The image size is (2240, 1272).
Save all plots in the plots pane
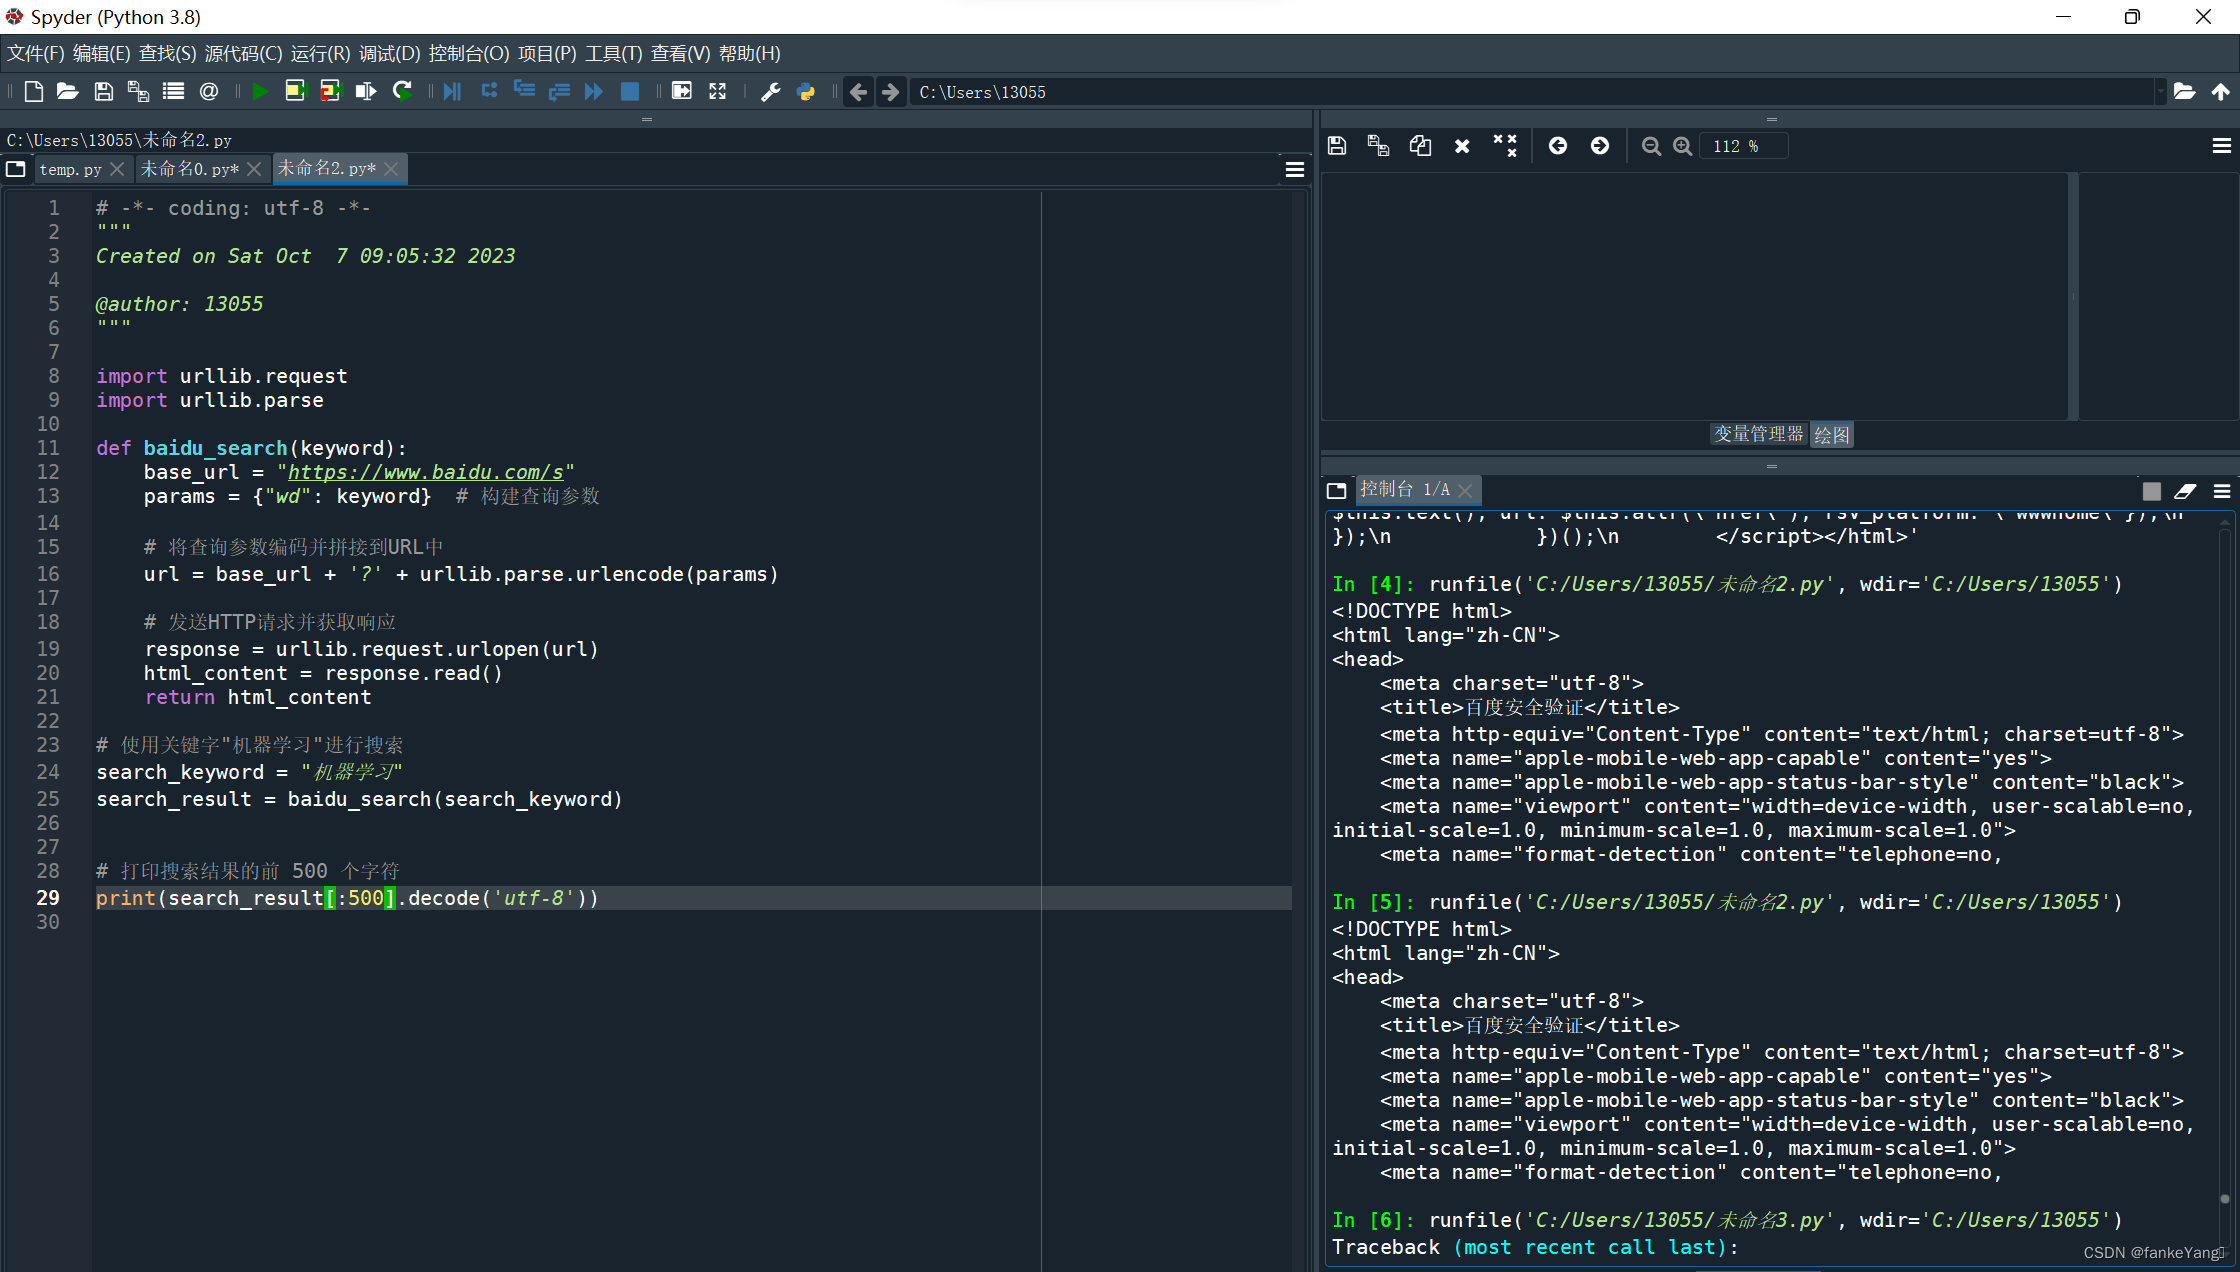pos(1378,146)
